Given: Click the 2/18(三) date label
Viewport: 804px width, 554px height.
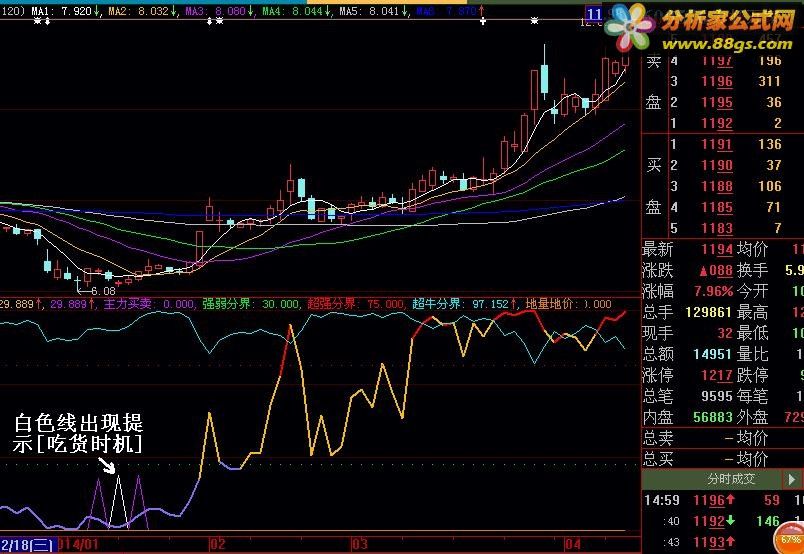Looking at the screenshot, I should click(x=27, y=545).
